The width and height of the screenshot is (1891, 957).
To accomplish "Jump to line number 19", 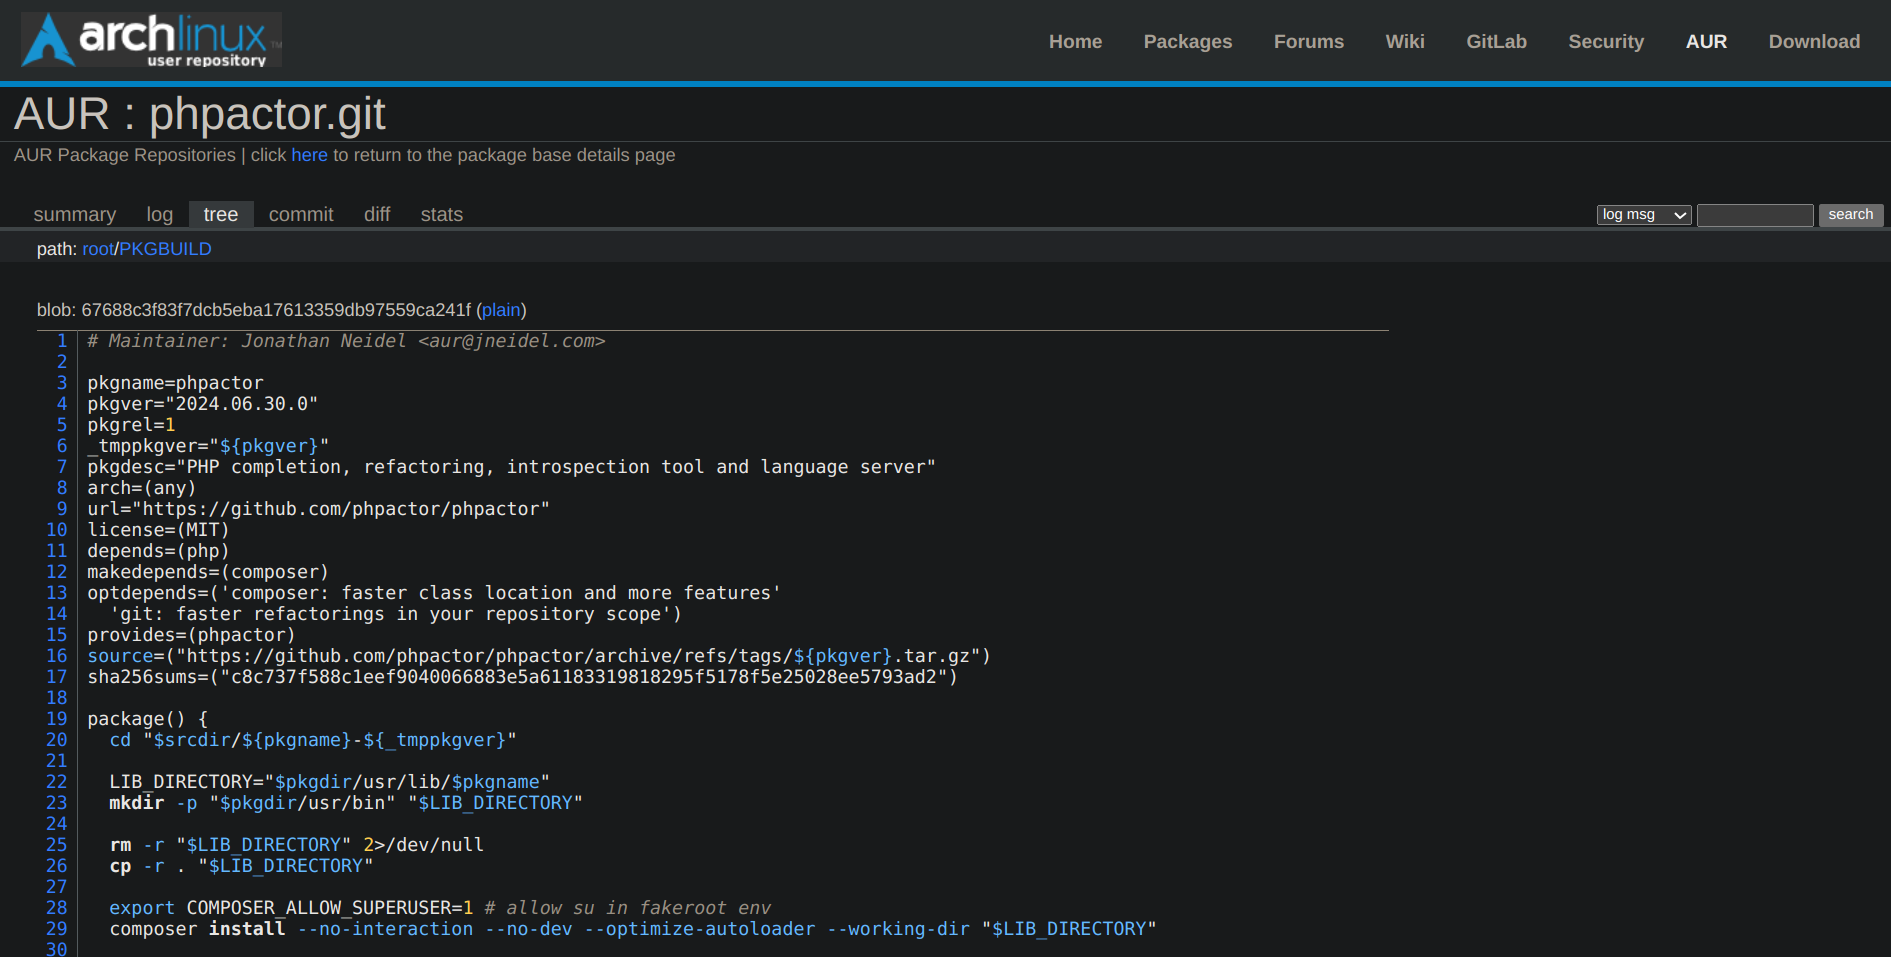I will (x=57, y=719).
